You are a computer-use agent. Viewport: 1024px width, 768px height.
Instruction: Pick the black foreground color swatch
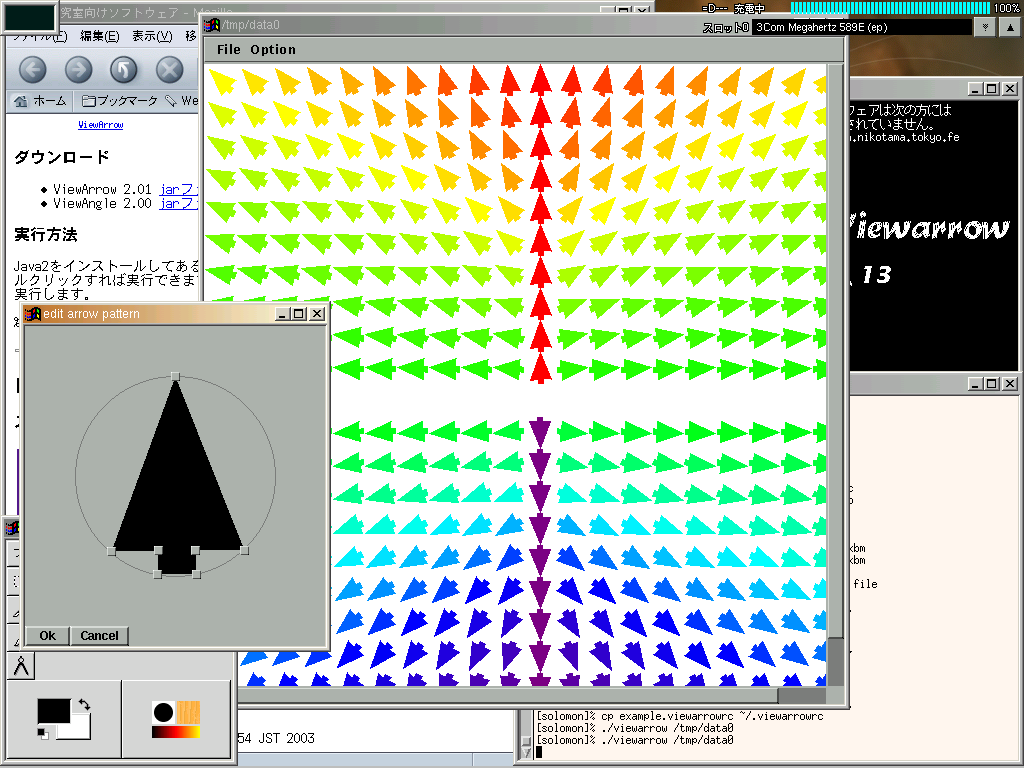coord(54,711)
